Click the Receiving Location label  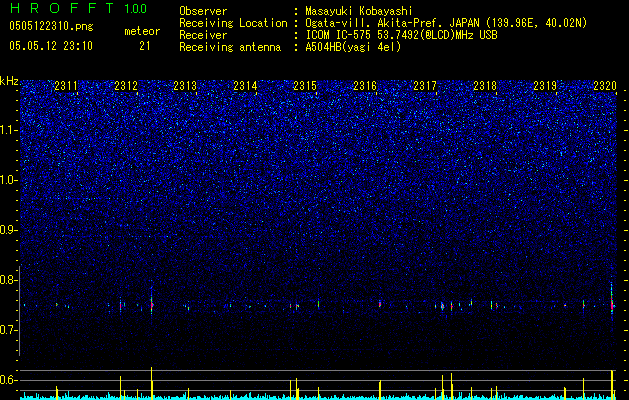(x=233, y=23)
